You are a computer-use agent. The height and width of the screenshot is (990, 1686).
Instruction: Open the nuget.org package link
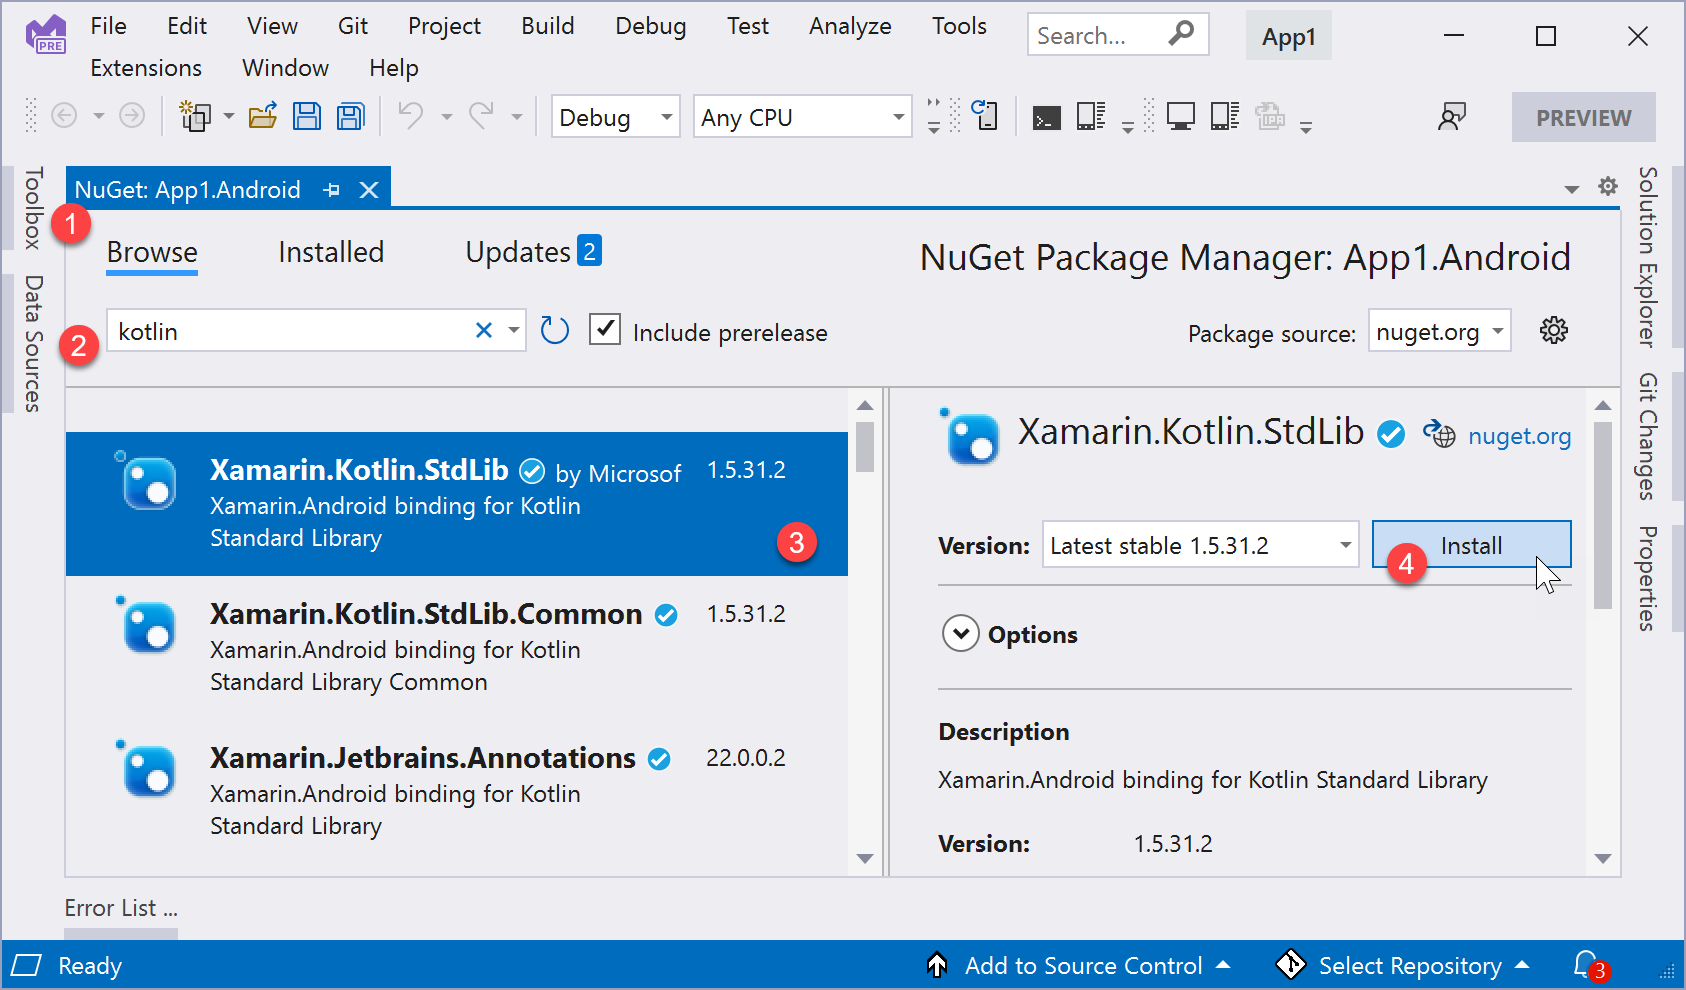pos(1518,436)
